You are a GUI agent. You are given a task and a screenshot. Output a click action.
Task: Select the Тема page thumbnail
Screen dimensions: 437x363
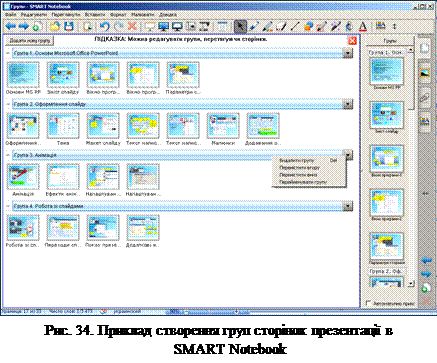point(63,126)
